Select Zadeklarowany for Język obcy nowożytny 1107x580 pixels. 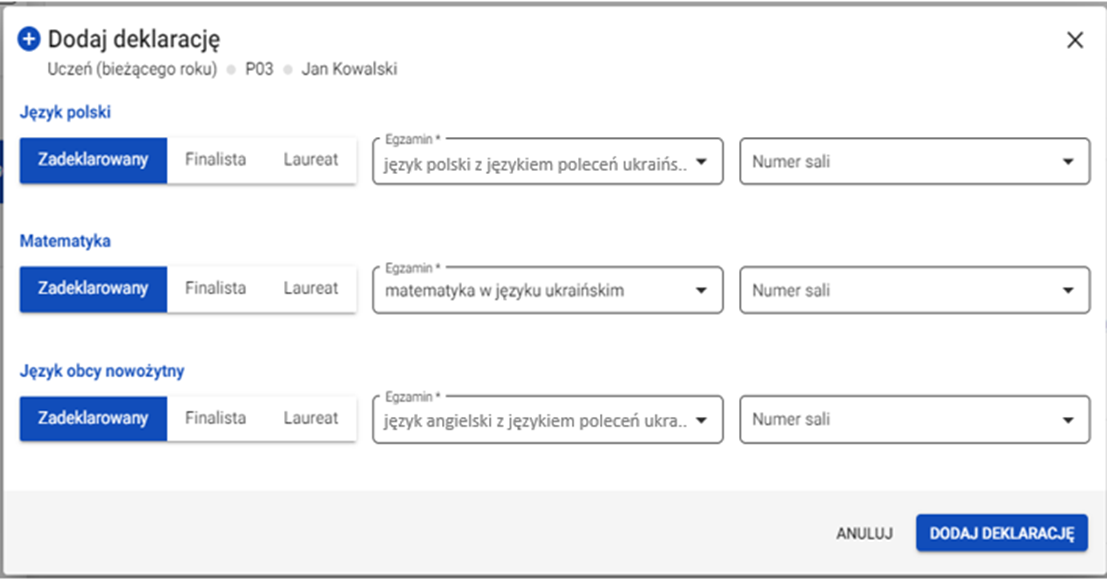click(93, 419)
